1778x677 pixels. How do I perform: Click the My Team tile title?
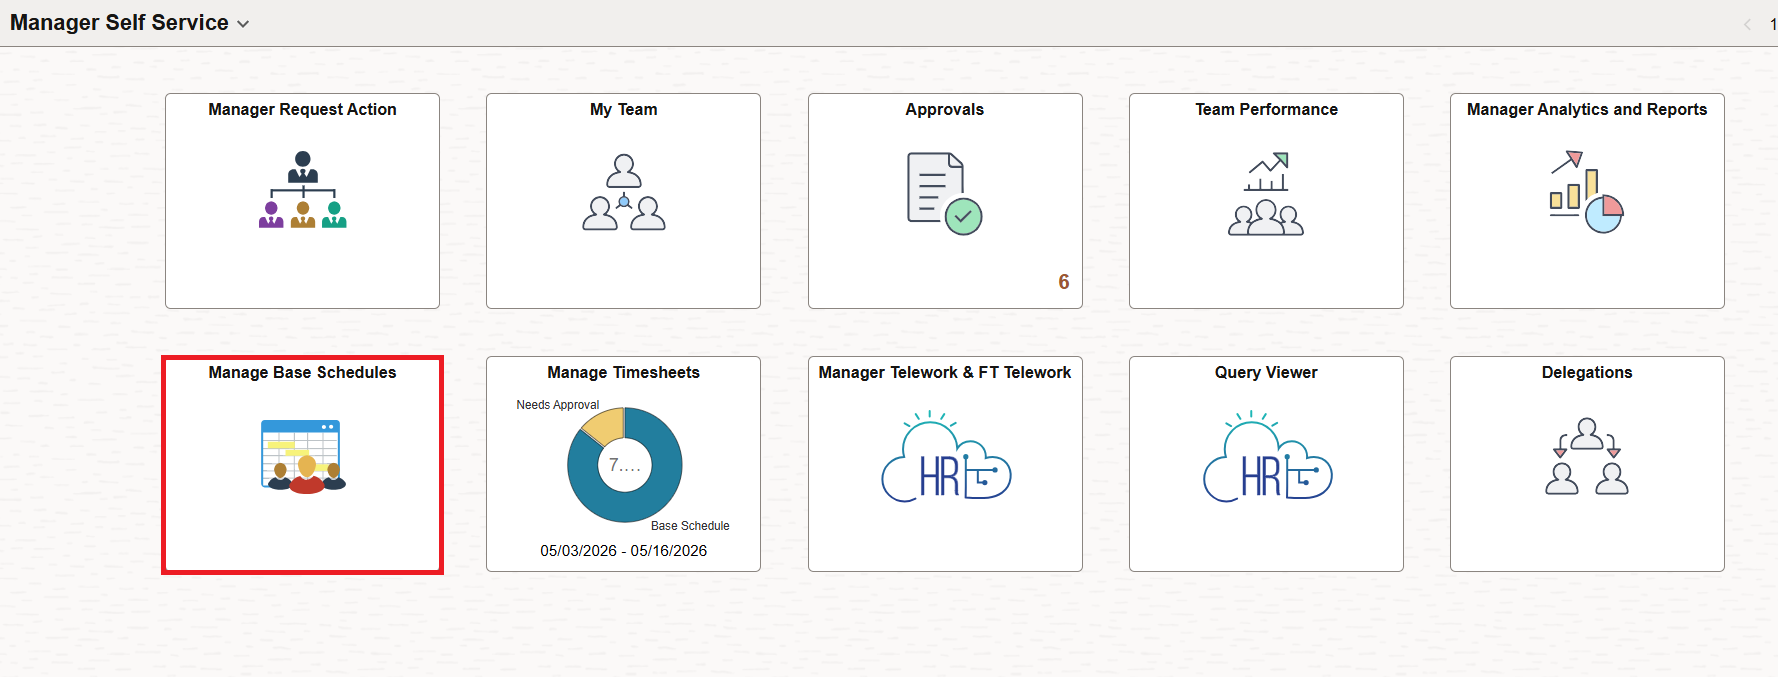(x=624, y=109)
